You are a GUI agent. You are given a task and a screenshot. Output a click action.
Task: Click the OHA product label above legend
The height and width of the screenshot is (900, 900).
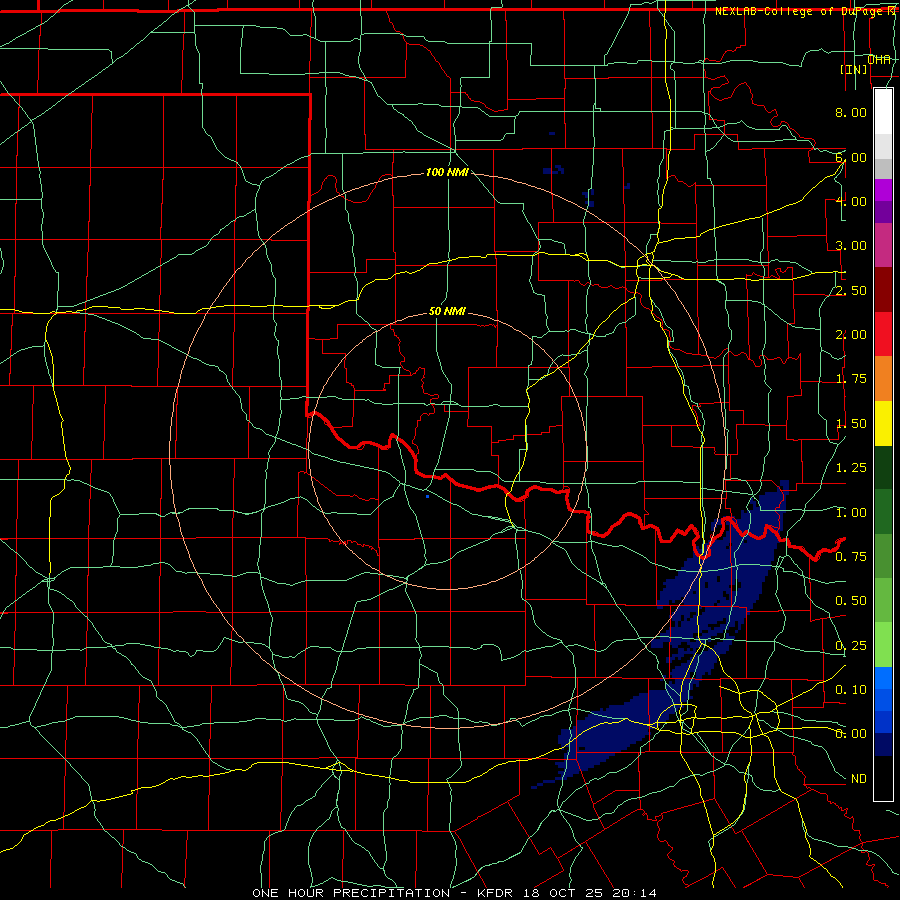pos(879,59)
